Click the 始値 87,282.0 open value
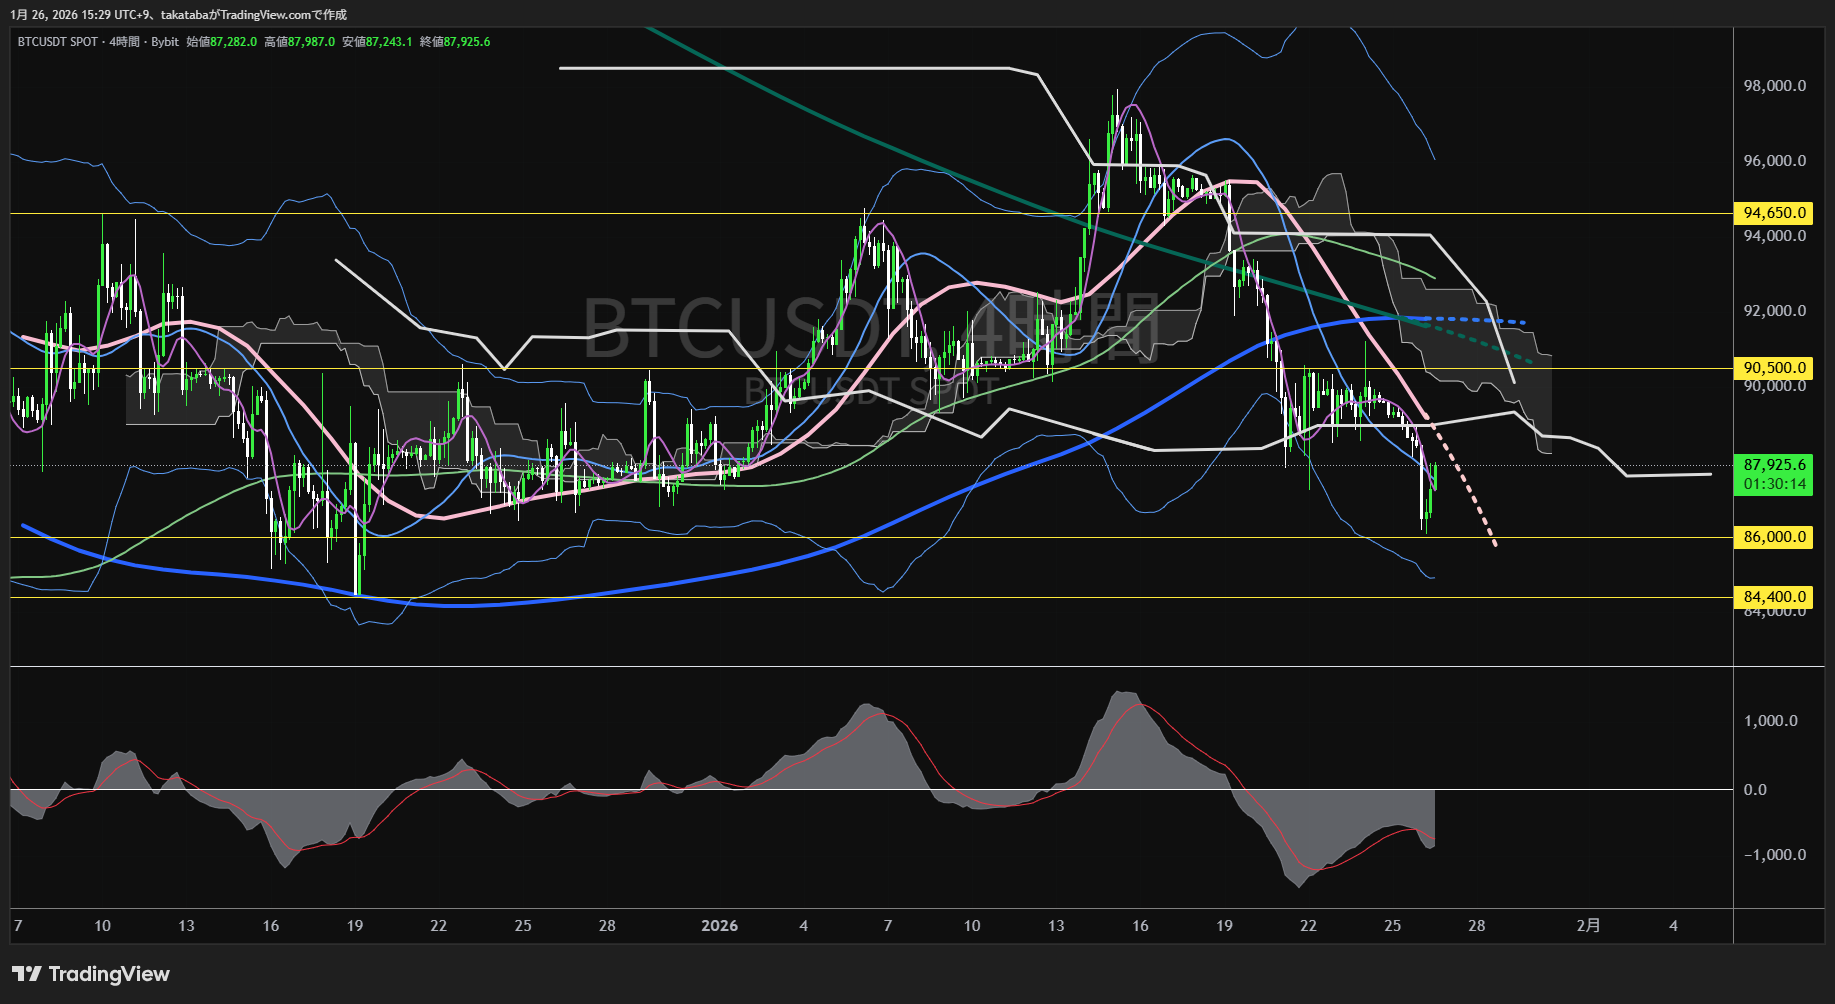This screenshot has height=1004, width=1835. click(222, 42)
